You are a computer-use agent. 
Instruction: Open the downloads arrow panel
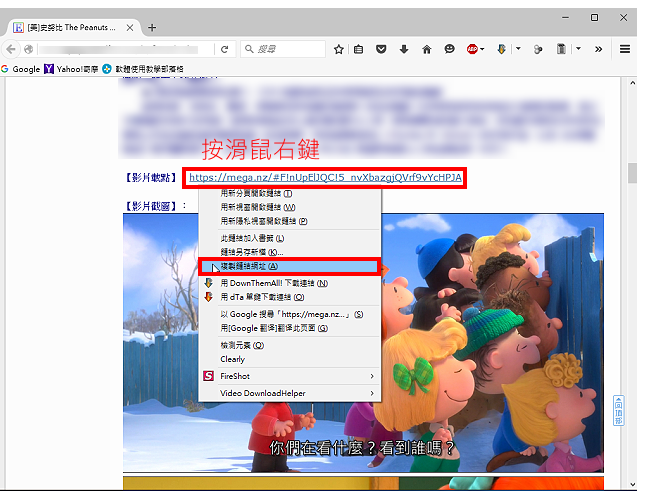click(404, 49)
